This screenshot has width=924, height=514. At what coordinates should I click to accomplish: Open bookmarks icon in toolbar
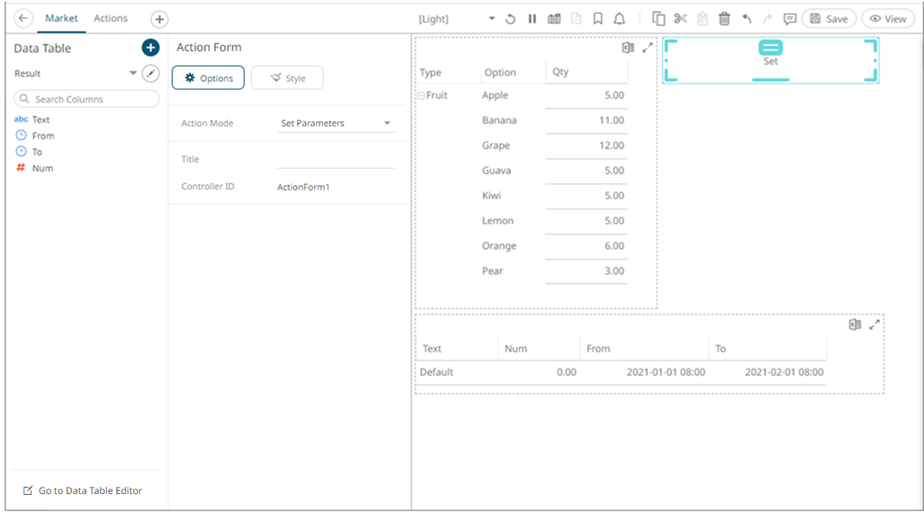click(598, 19)
